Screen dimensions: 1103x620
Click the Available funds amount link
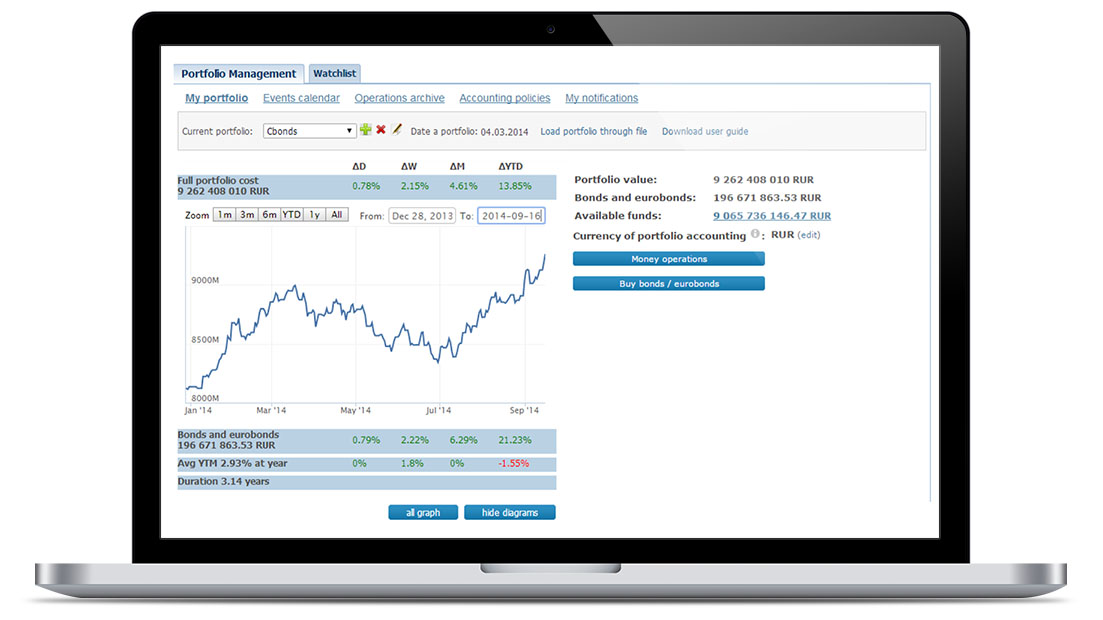(772, 216)
